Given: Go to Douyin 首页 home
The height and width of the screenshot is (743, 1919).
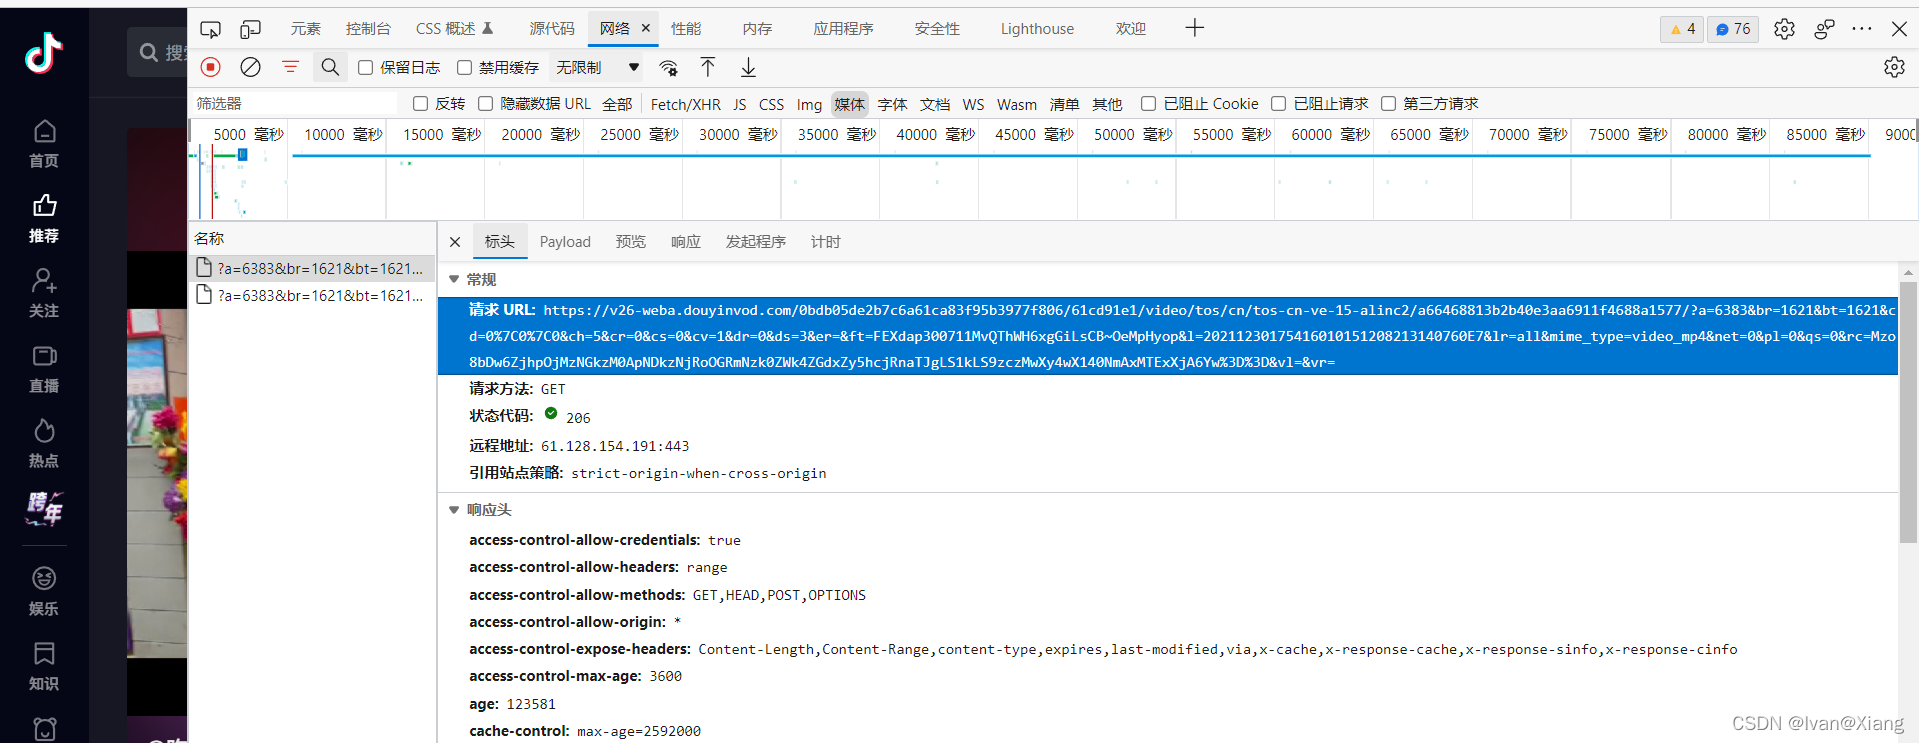Looking at the screenshot, I should [44, 144].
